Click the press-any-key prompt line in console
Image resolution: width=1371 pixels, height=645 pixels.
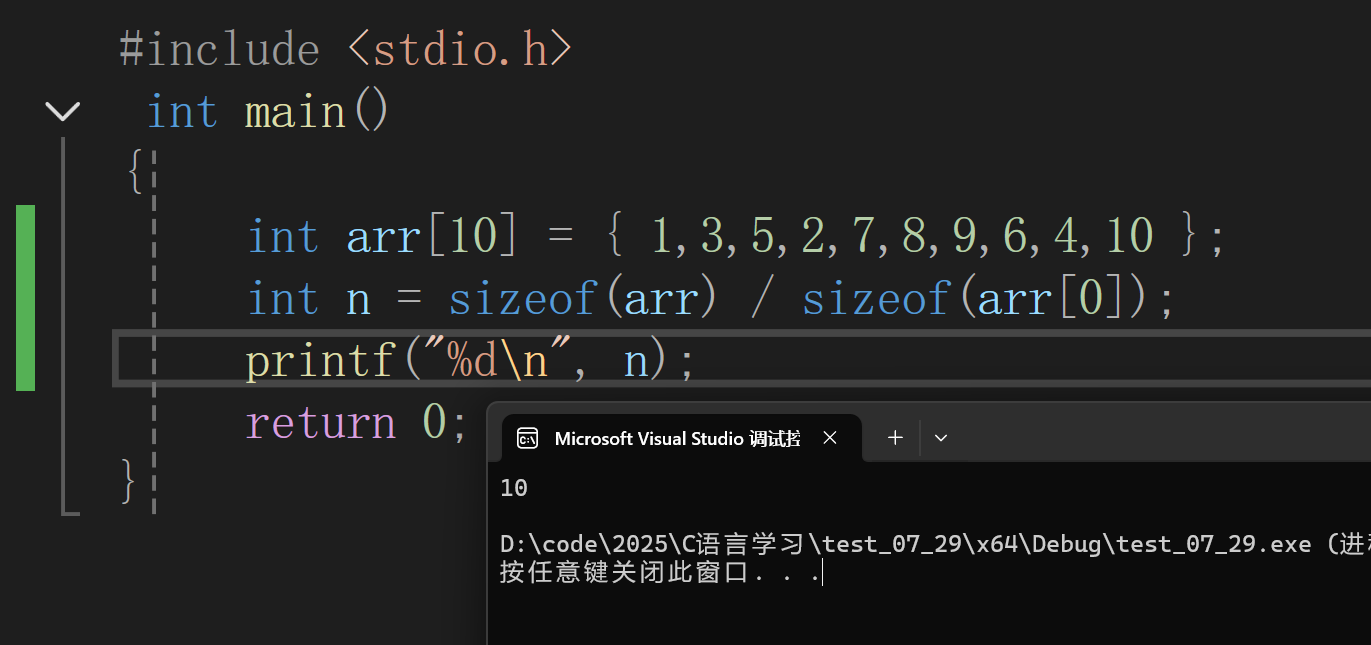click(x=659, y=574)
